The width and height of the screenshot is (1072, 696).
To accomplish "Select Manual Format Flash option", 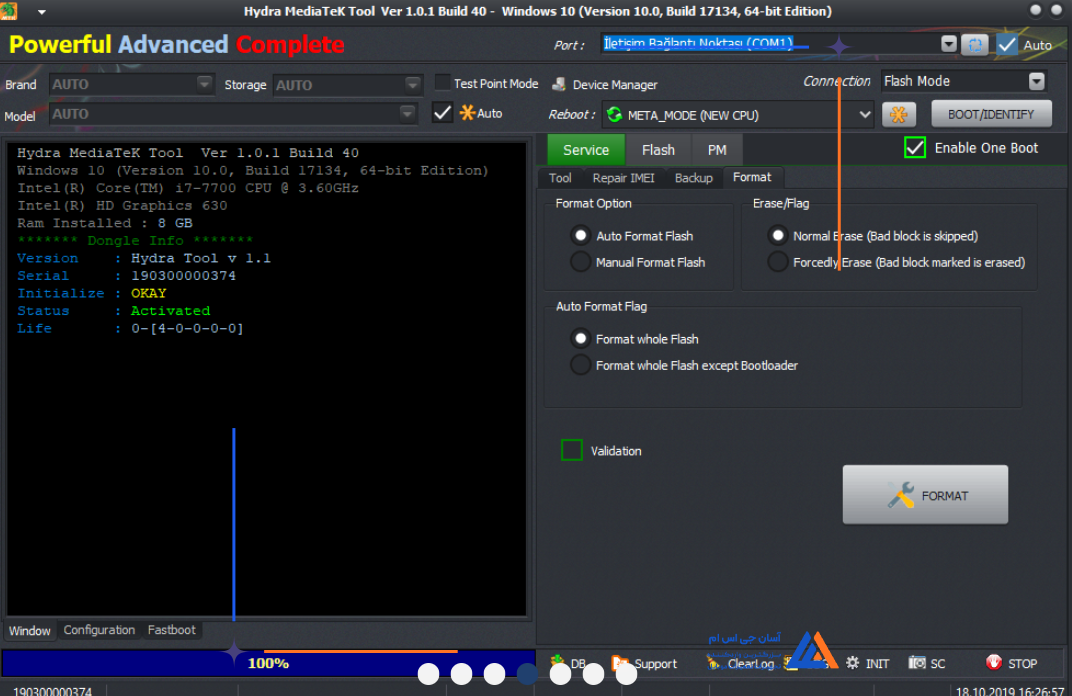I will pos(580,262).
